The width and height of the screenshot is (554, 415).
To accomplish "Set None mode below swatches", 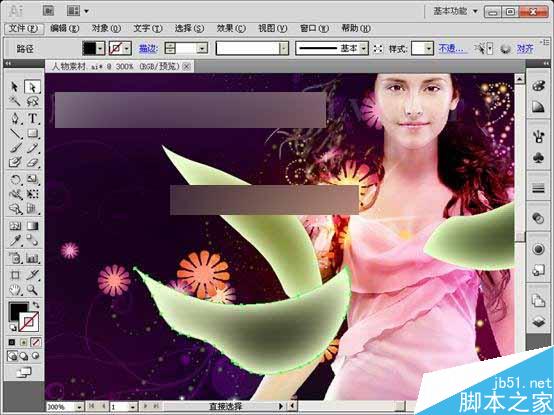I will click(x=35, y=342).
